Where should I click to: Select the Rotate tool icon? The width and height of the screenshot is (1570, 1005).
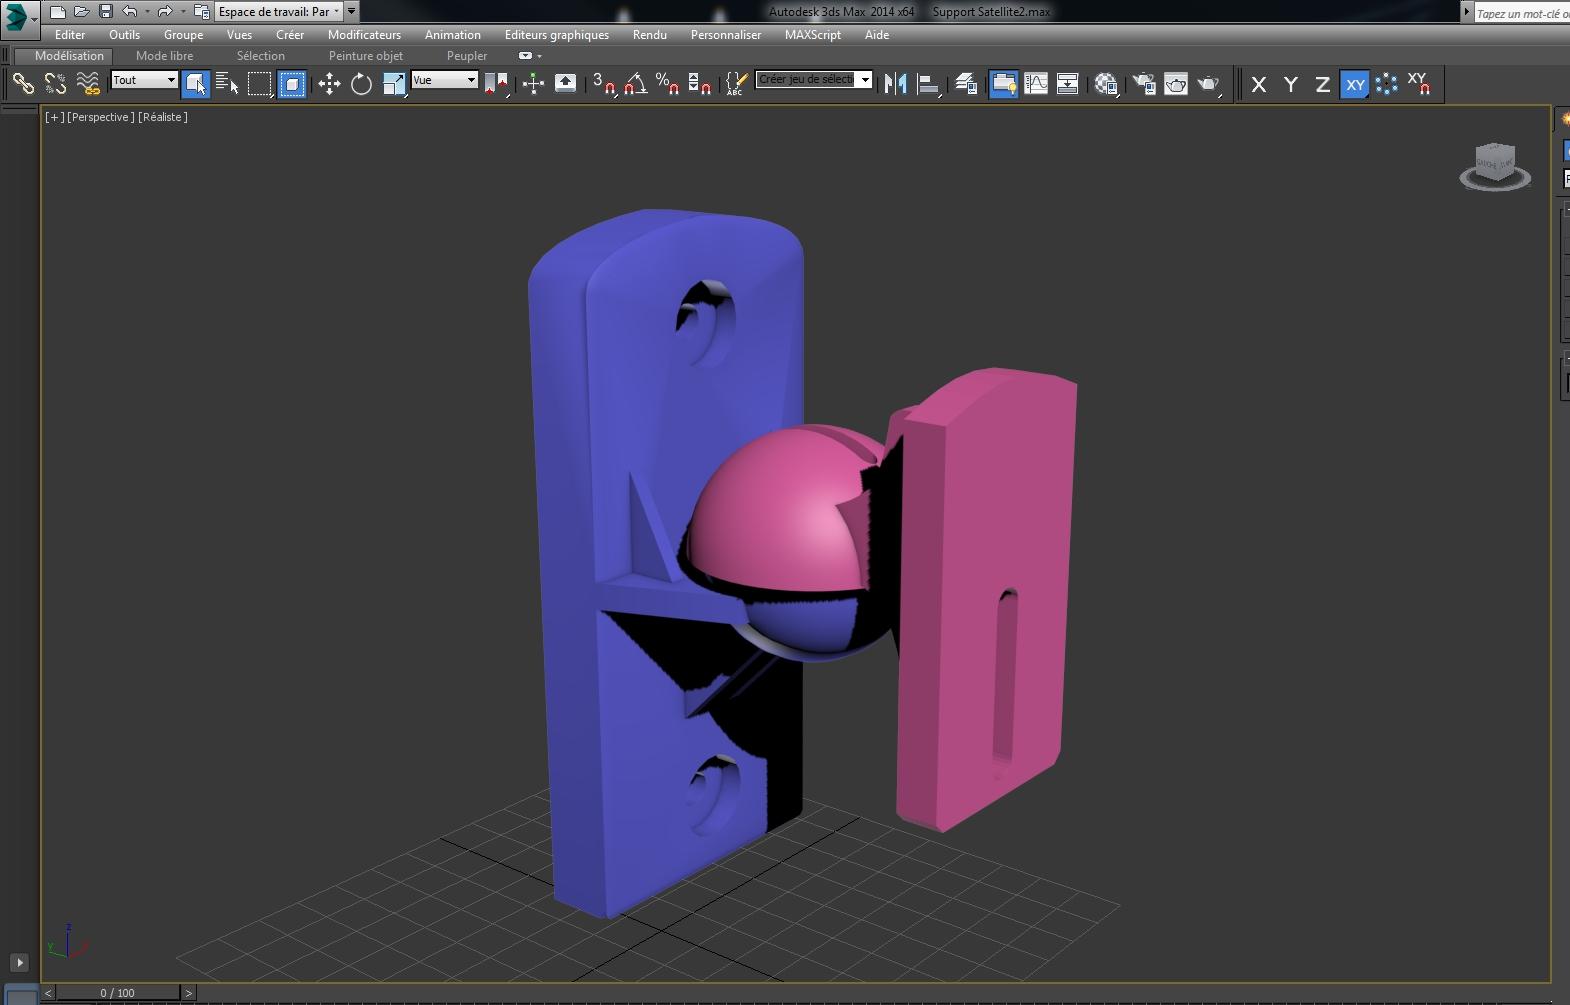point(361,84)
